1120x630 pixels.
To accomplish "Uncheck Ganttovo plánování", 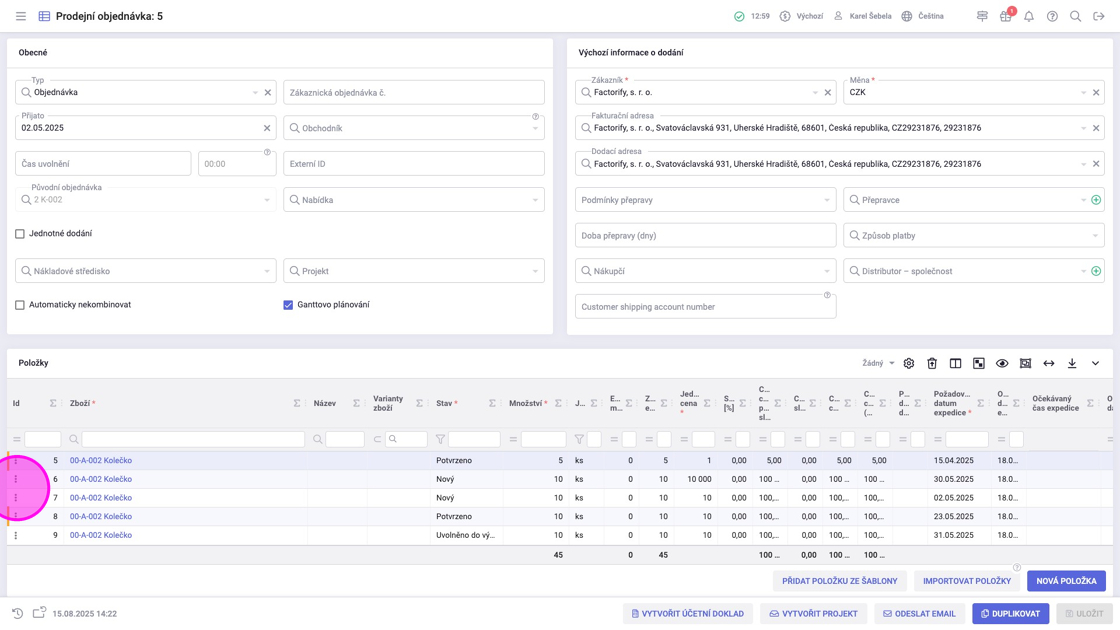I will 288,305.
